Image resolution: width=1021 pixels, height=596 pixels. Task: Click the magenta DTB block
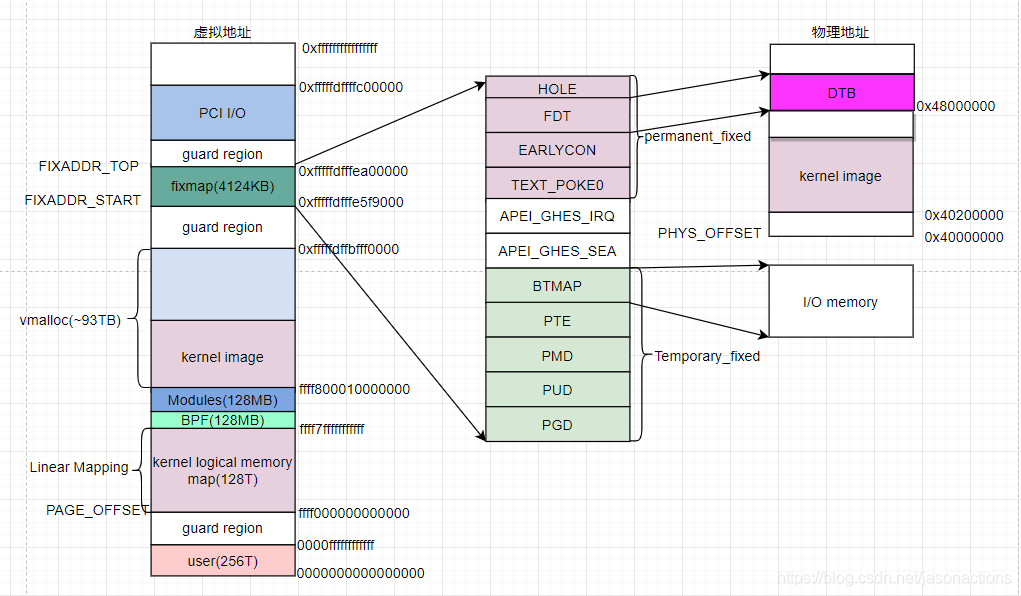(842, 92)
